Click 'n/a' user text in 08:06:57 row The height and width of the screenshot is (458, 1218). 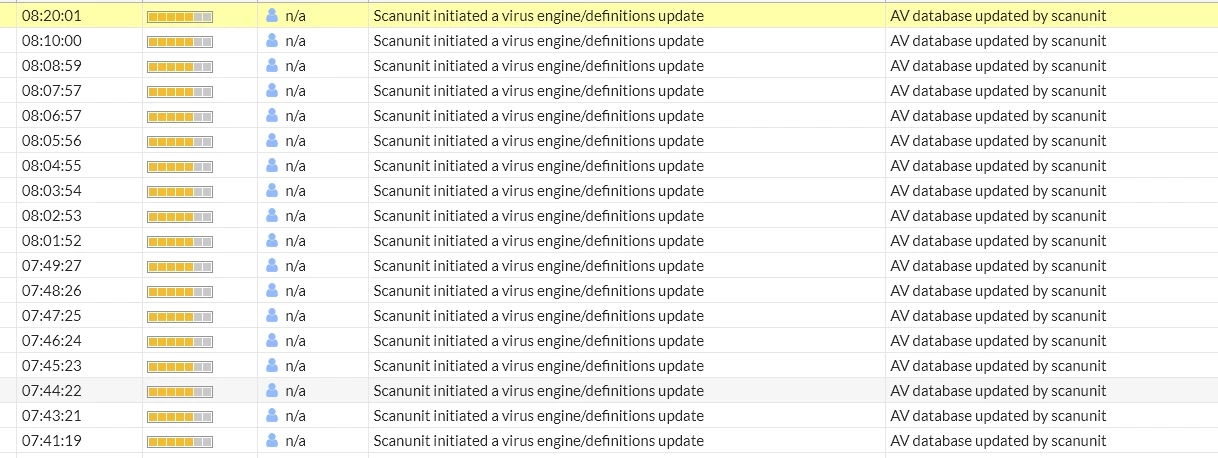296,116
